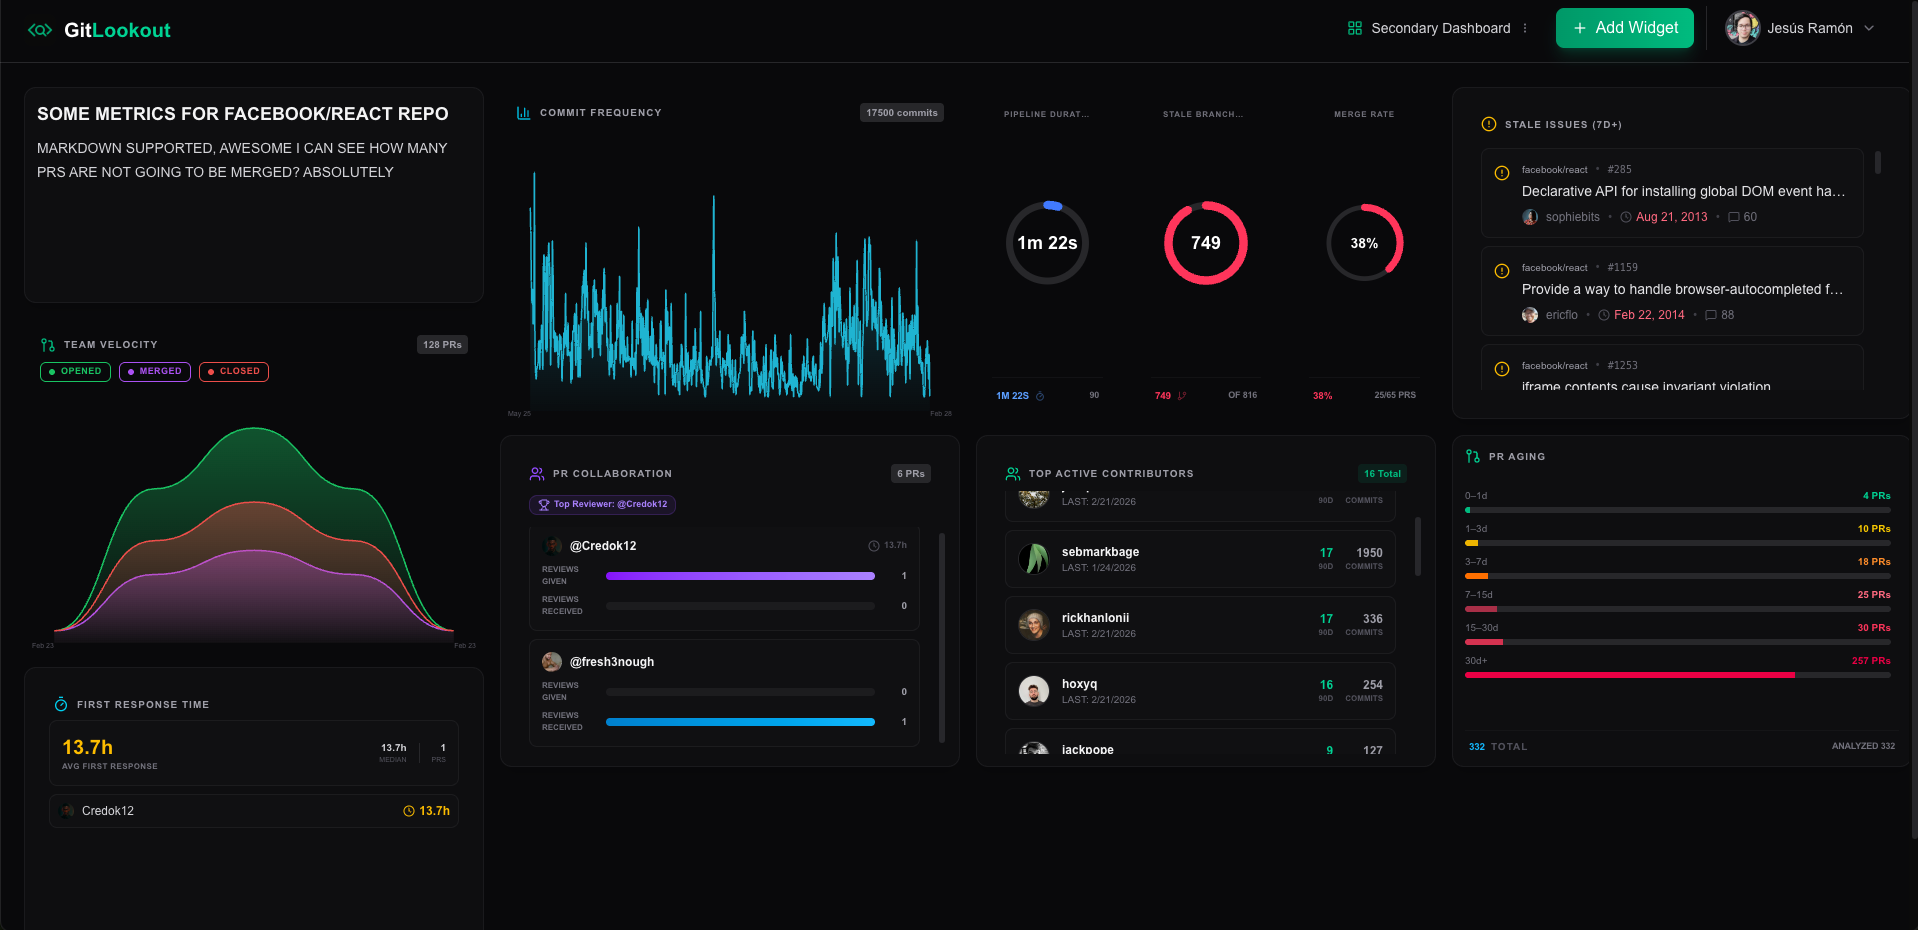Click Jesús Ramón's profile avatar
Screen dimensions: 1918x930
(1742, 28)
